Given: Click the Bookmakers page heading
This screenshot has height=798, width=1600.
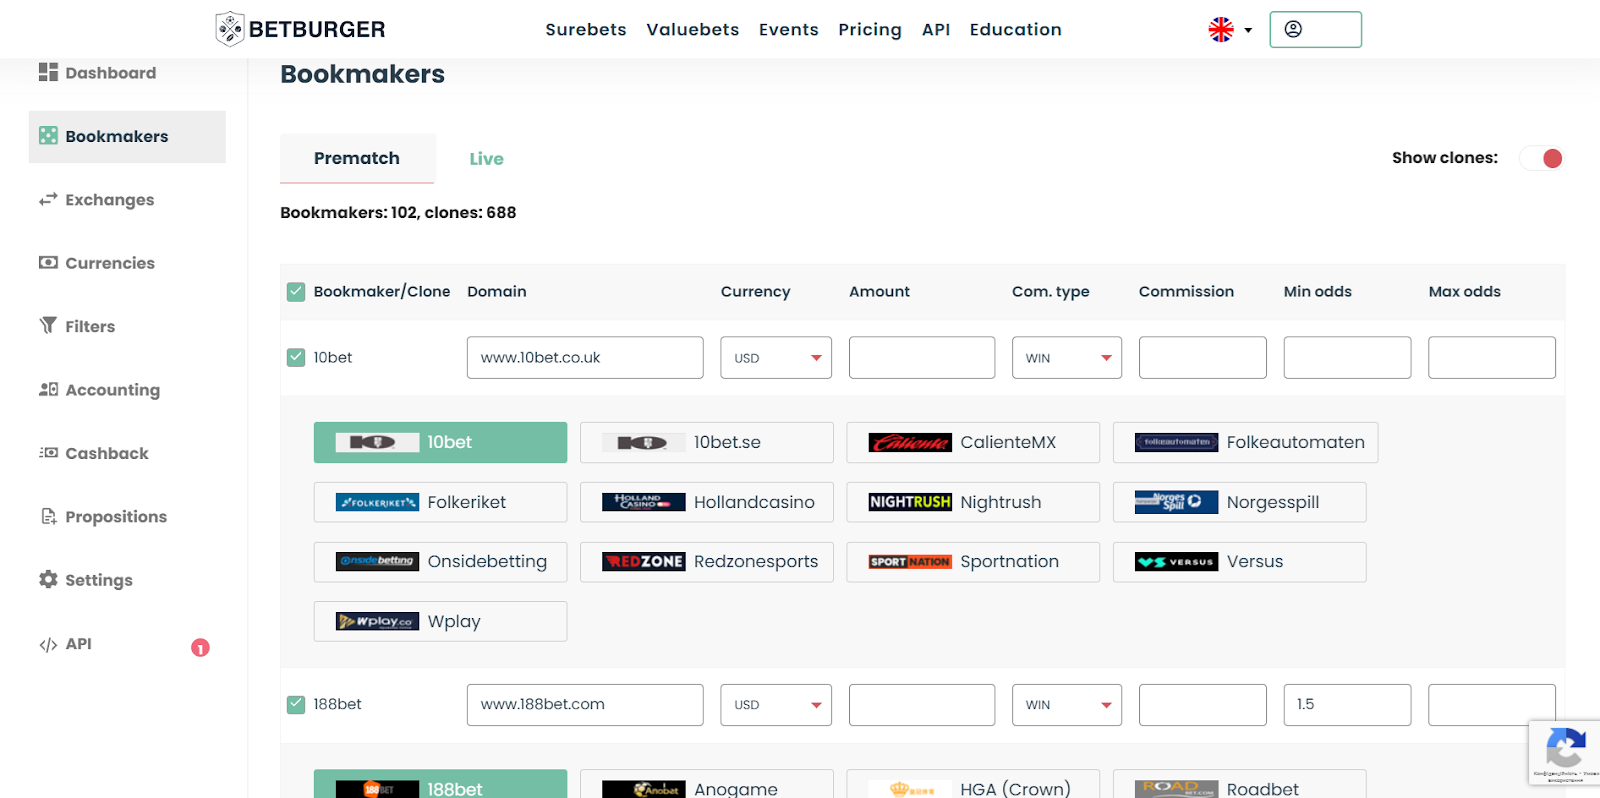Looking at the screenshot, I should 362,74.
